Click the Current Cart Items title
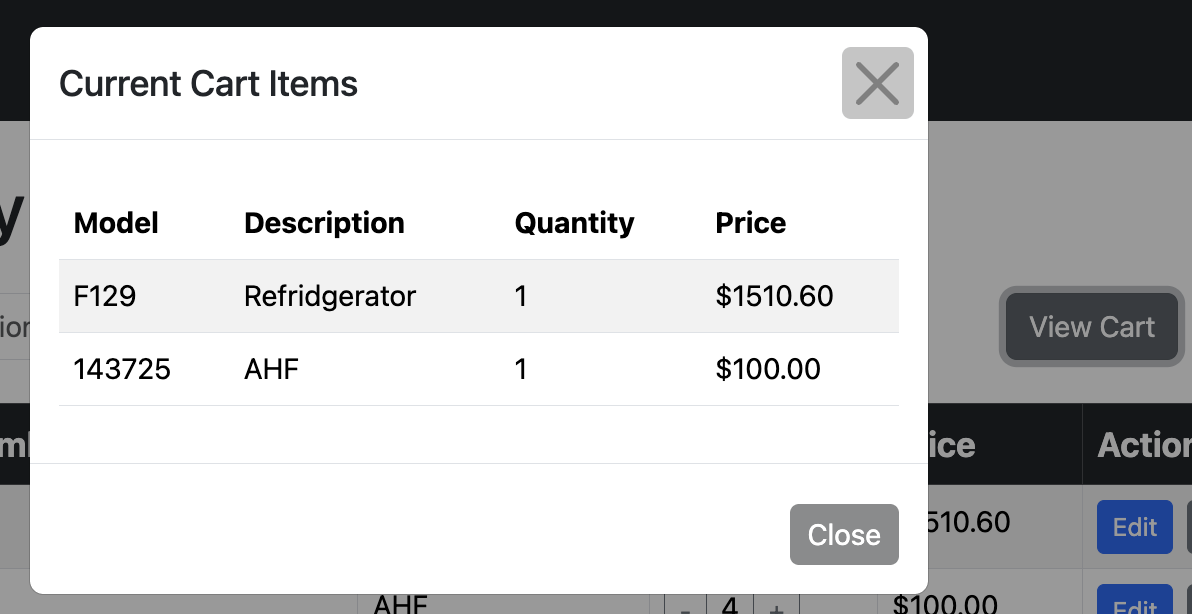 coord(208,83)
